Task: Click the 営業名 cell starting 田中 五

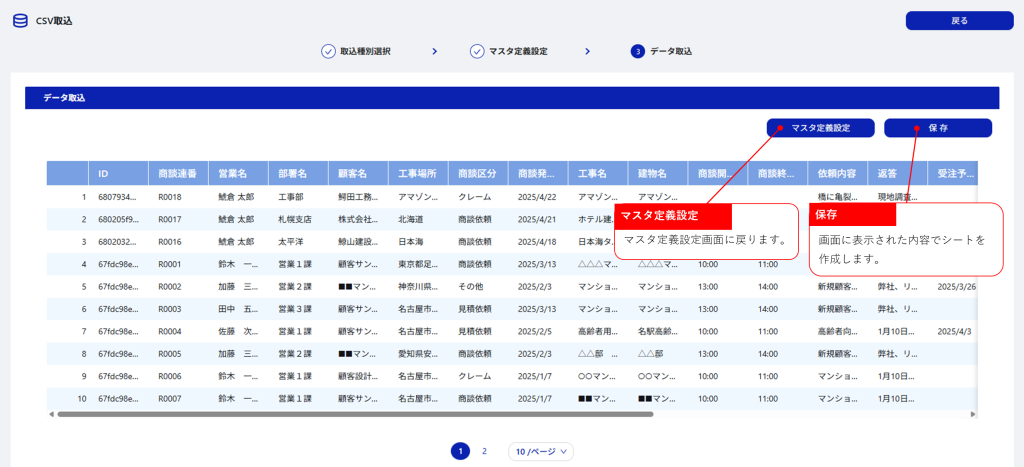Action: click(x=238, y=309)
